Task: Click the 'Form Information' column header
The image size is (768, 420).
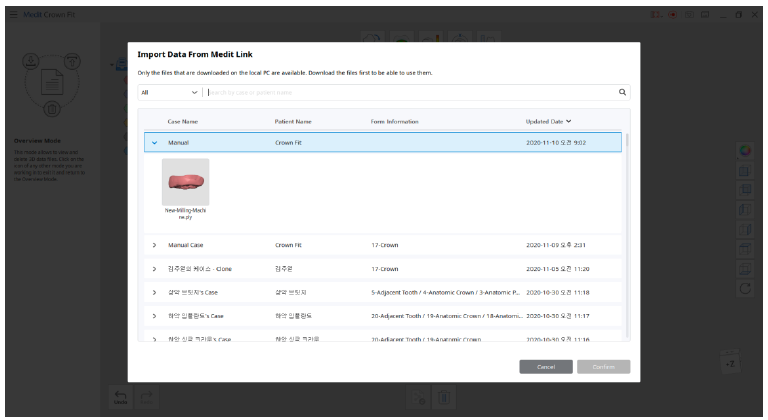Action: pos(394,122)
